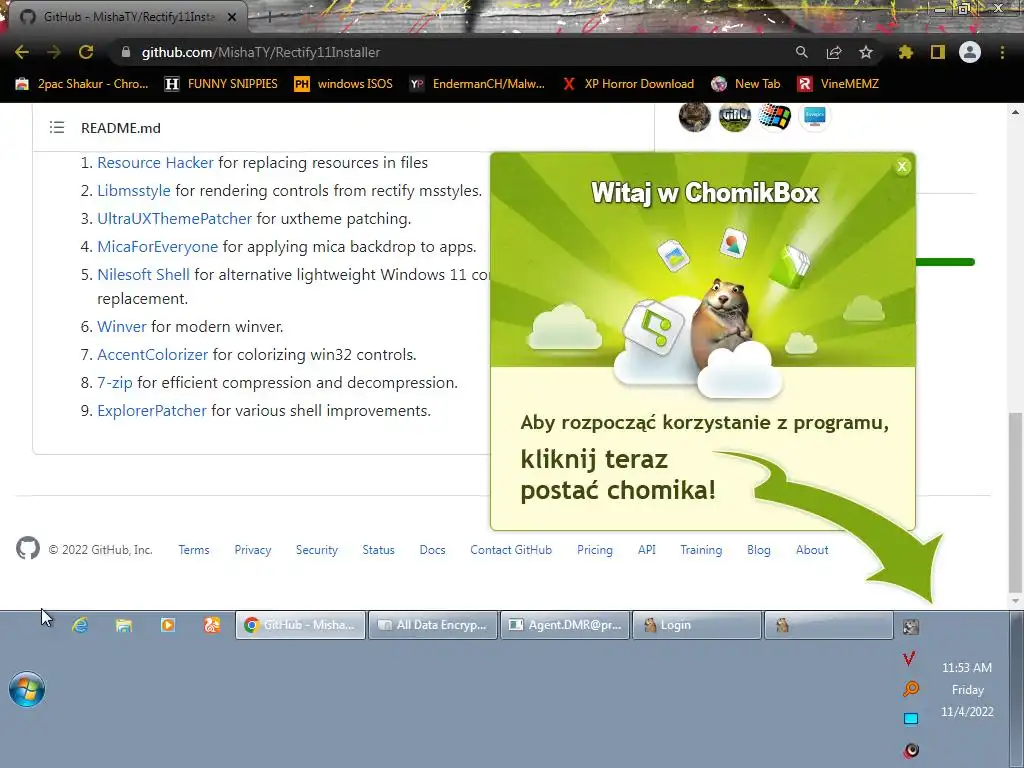Click monitor contributor avatar
Screen dimensions: 1024x768
814,116
